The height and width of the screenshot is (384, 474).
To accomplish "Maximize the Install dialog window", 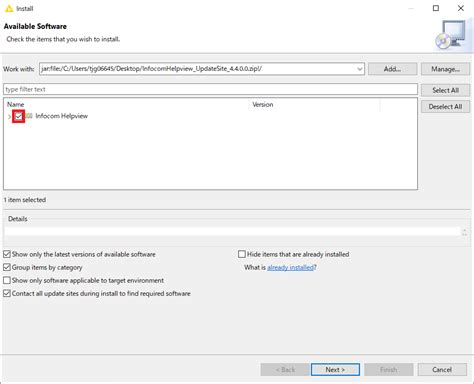I will coord(436,8).
